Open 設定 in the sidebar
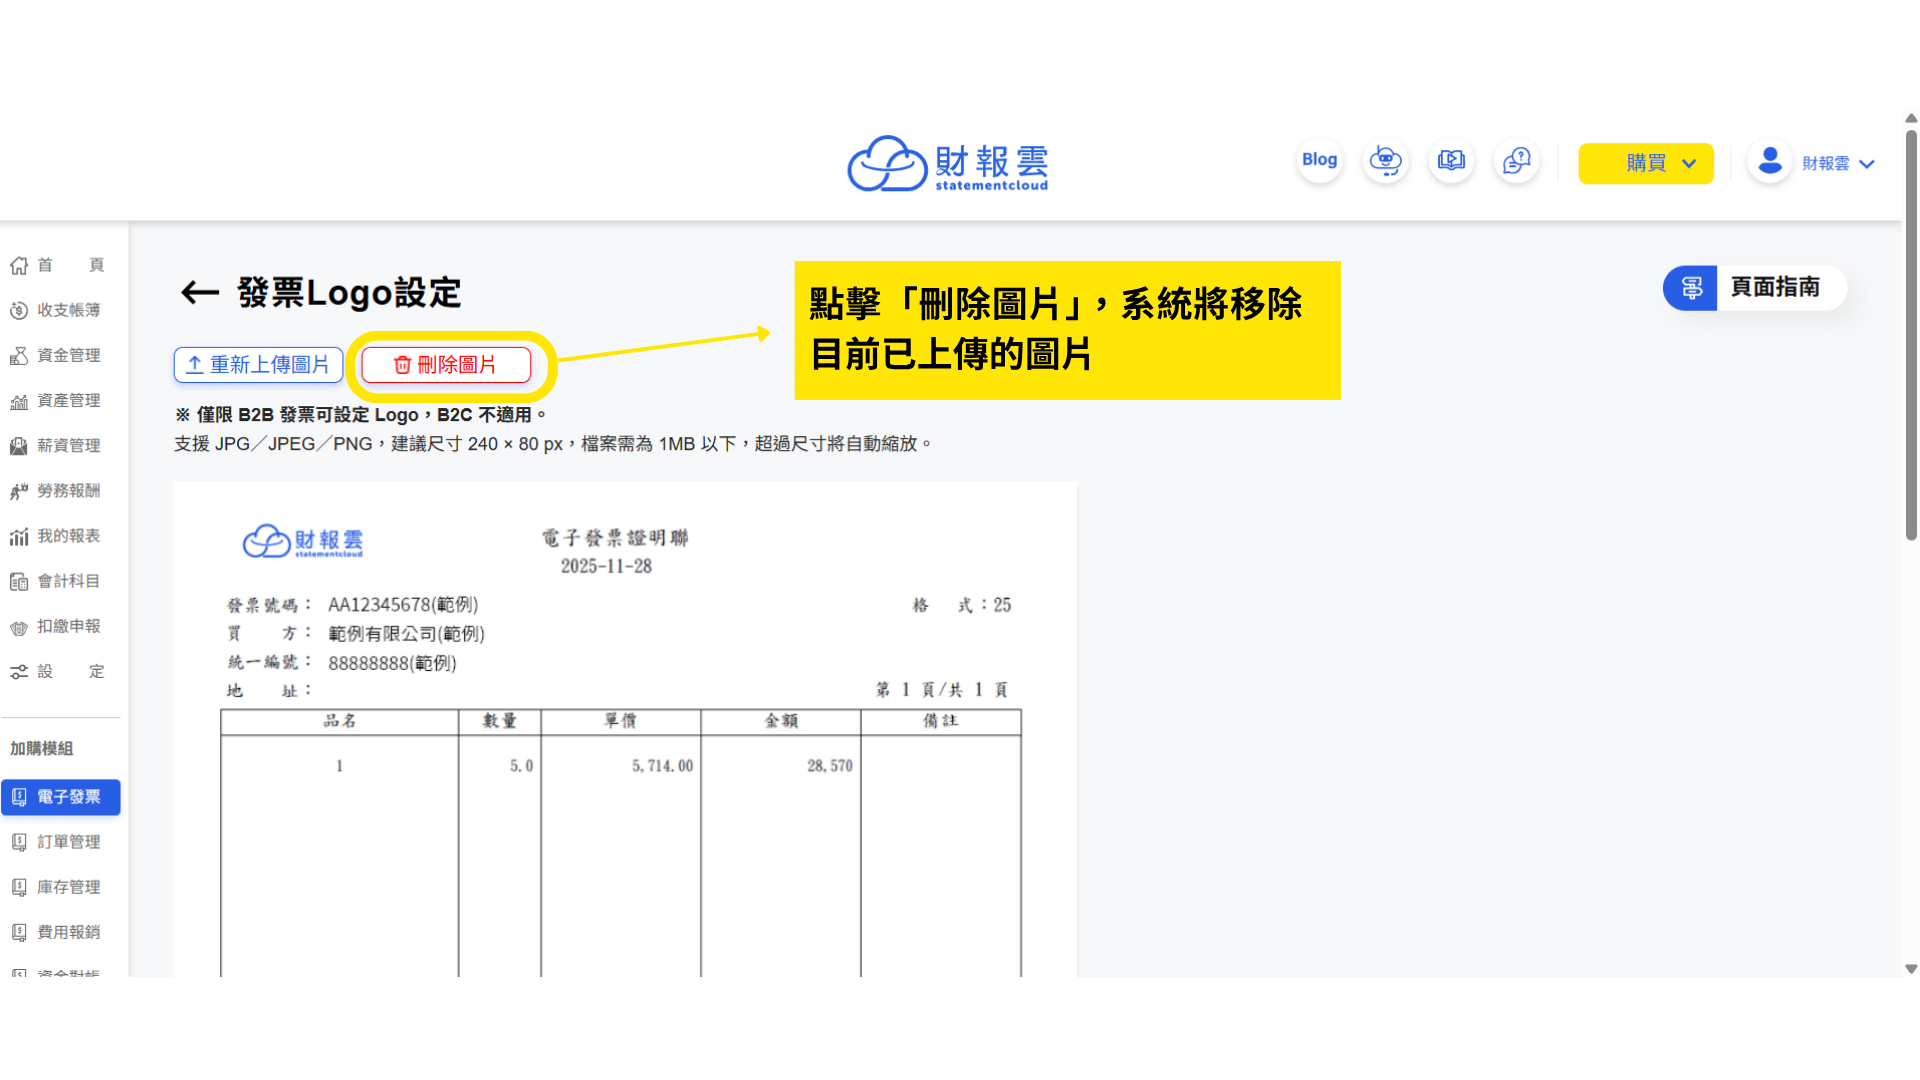This screenshot has height=1080, width=1920. pos(60,671)
